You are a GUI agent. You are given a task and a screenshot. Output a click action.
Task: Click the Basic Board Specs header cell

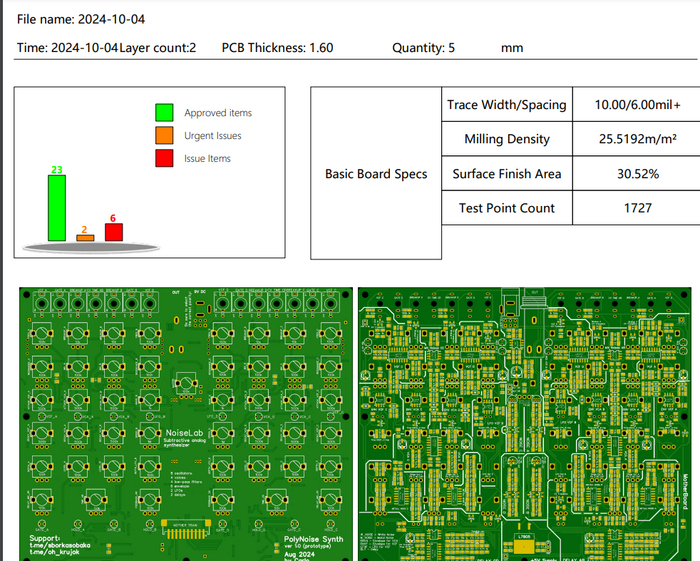pyautogui.click(x=376, y=174)
